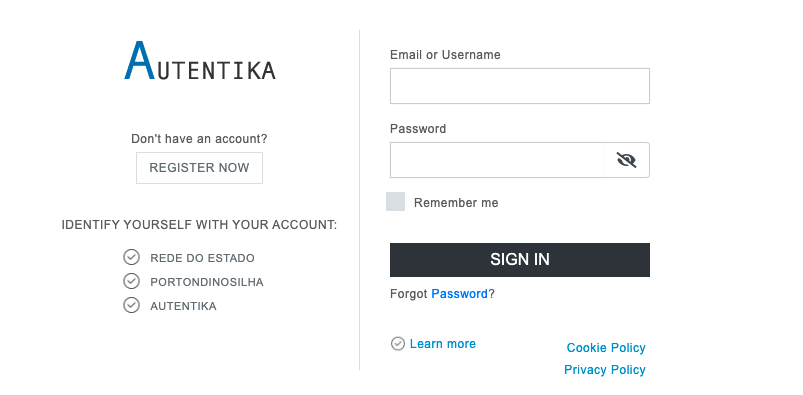Click the checkmark icon beside AUTENTIKA provider

click(132, 305)
